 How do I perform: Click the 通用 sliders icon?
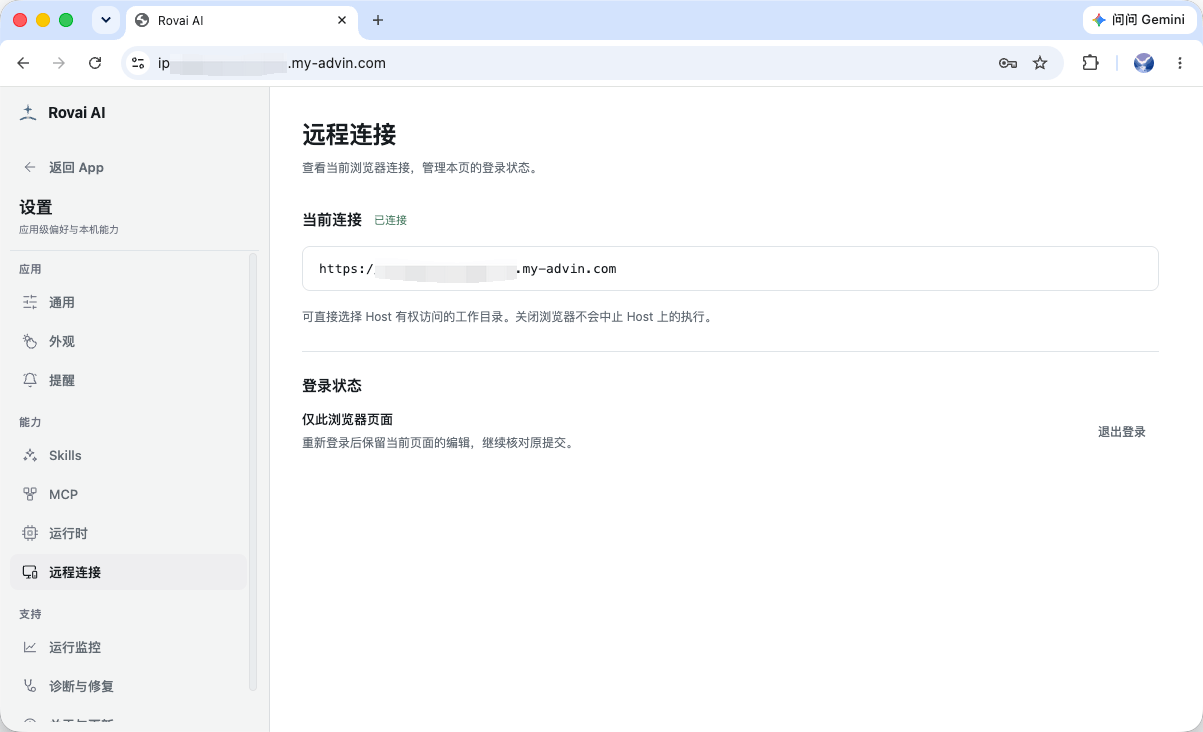pos(30,302)
